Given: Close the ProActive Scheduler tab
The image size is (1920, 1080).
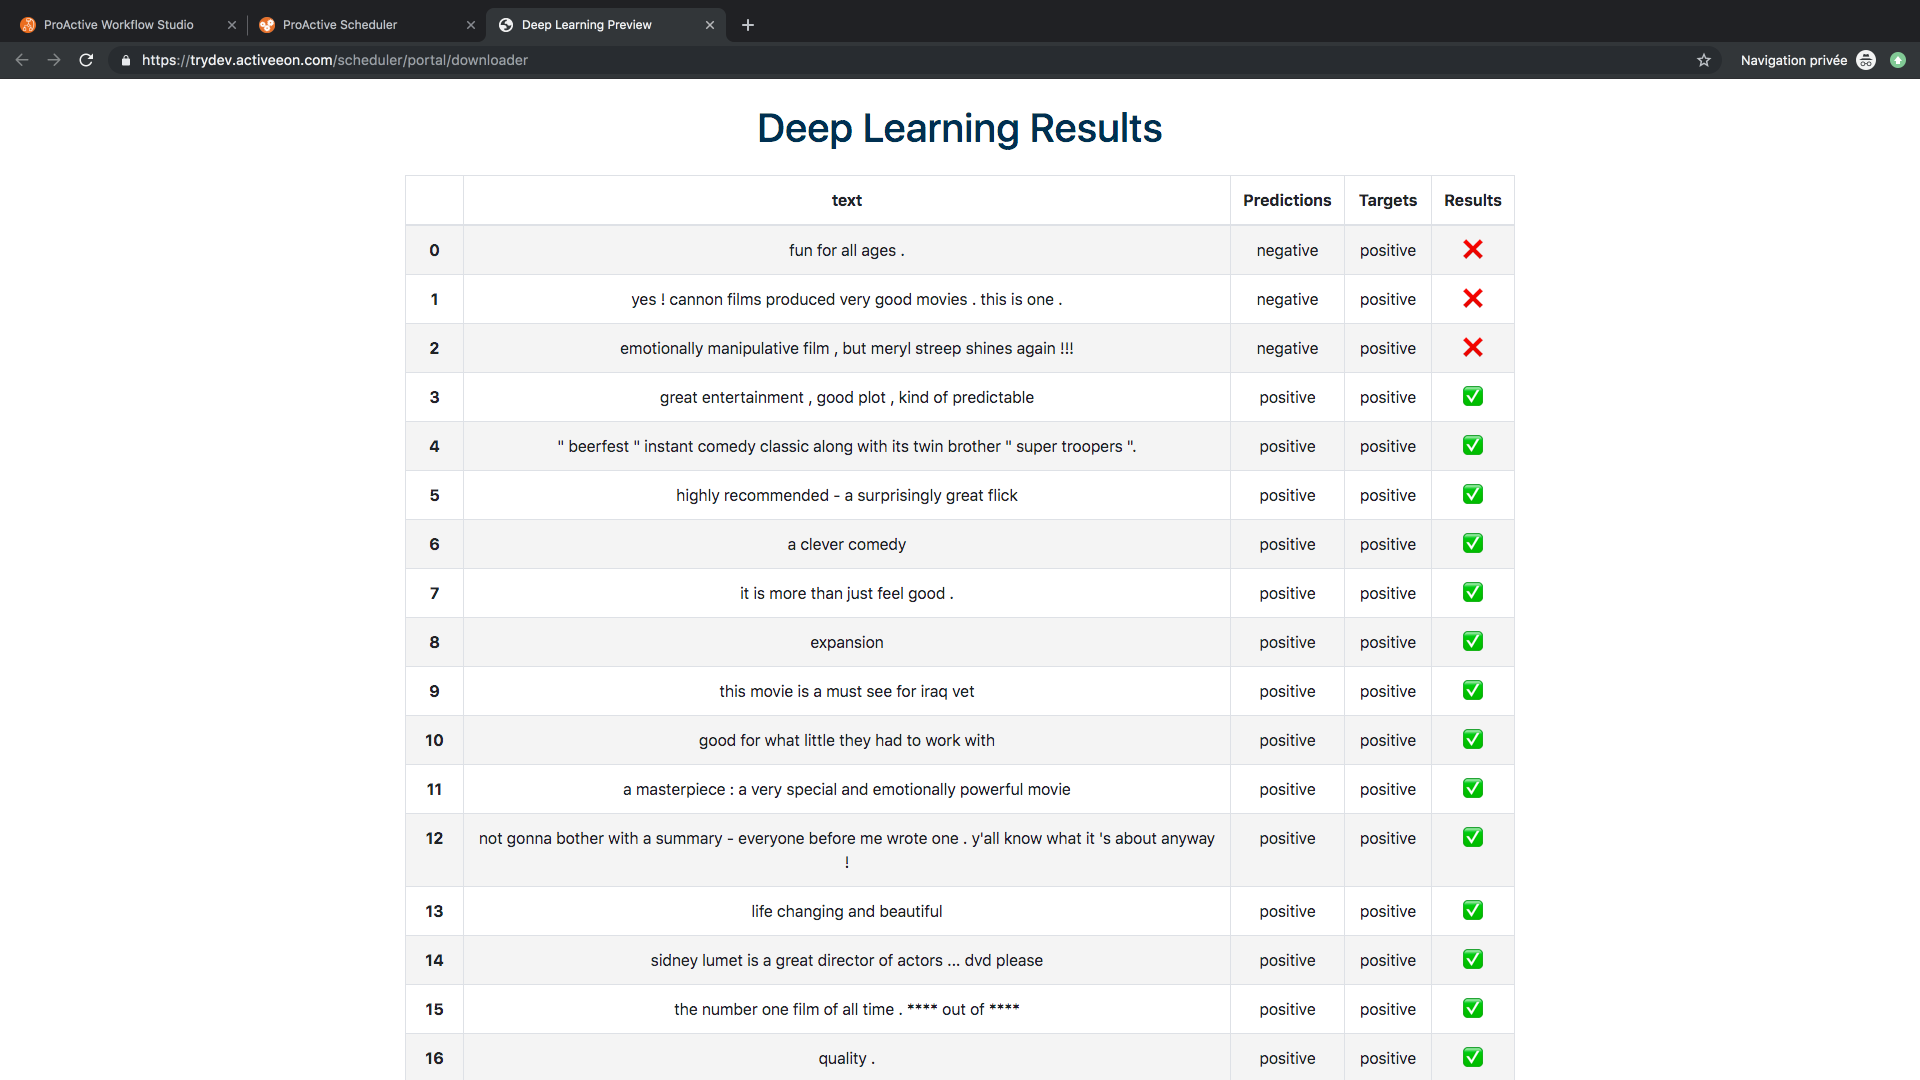Looking at the screenshot, I should (x=471, y=25).
